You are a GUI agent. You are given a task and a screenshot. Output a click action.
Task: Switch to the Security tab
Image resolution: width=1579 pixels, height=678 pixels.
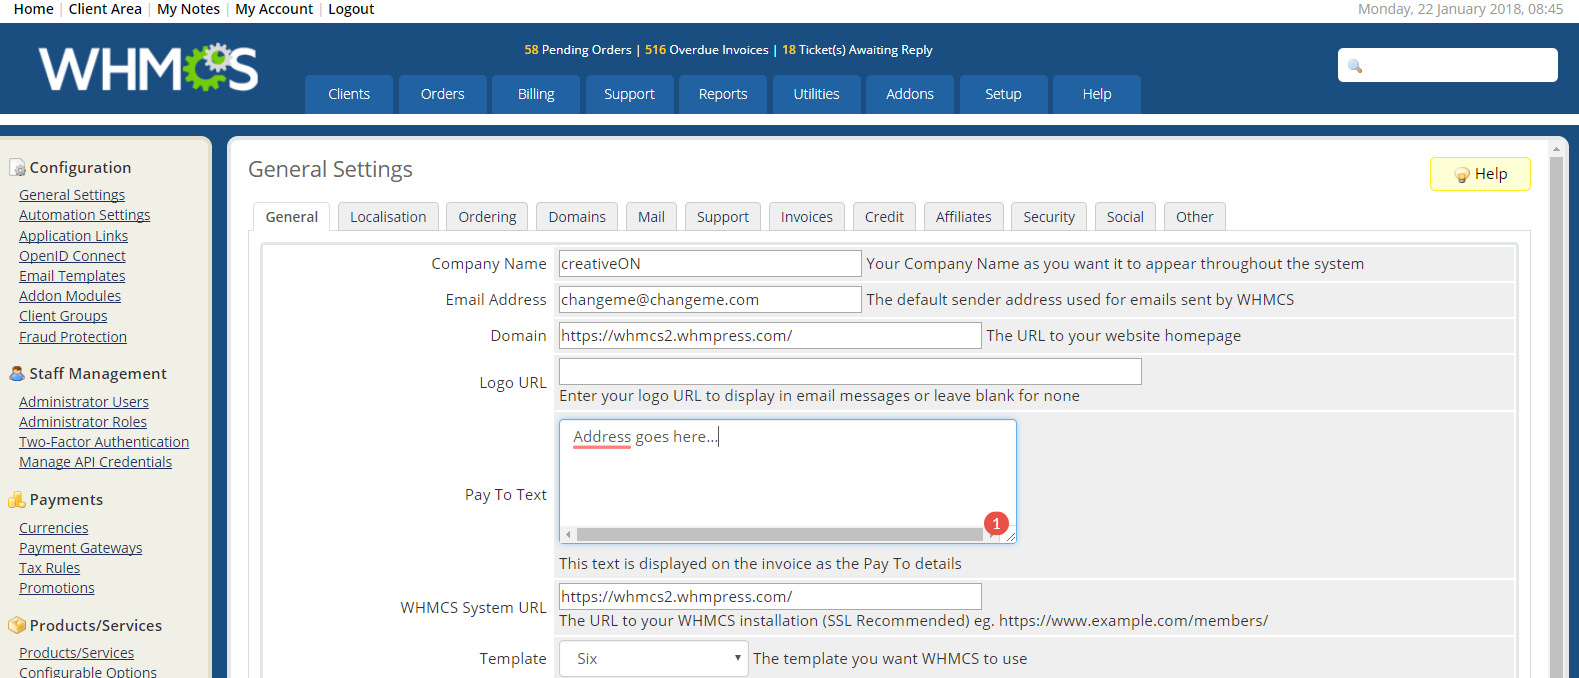click(1049, 217)
